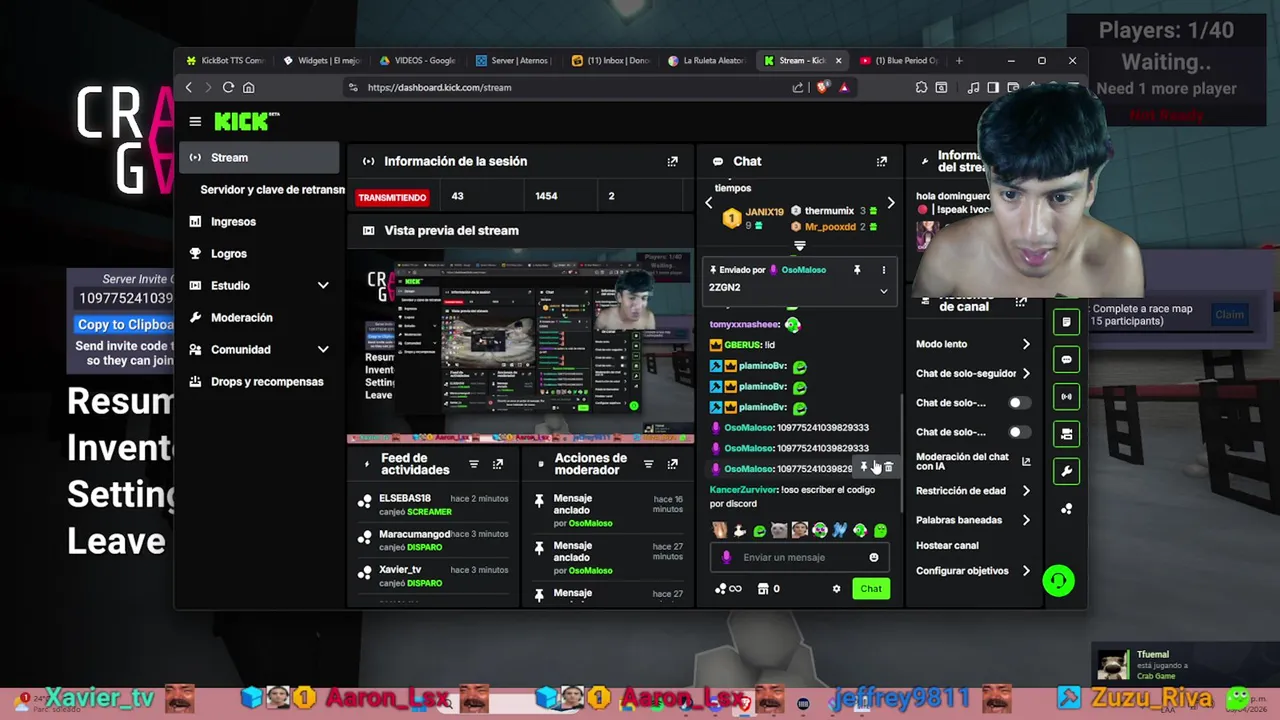Open chat settings gear icon
This screenshot has width=1280, height=720.
point(836,589)
